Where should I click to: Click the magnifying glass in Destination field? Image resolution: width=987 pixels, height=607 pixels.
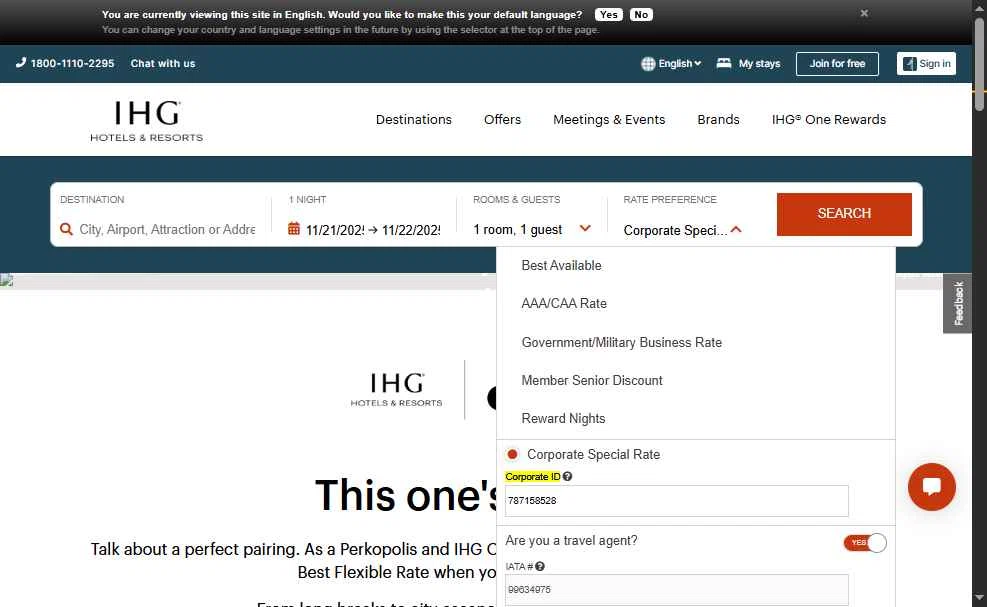(66, 229)
